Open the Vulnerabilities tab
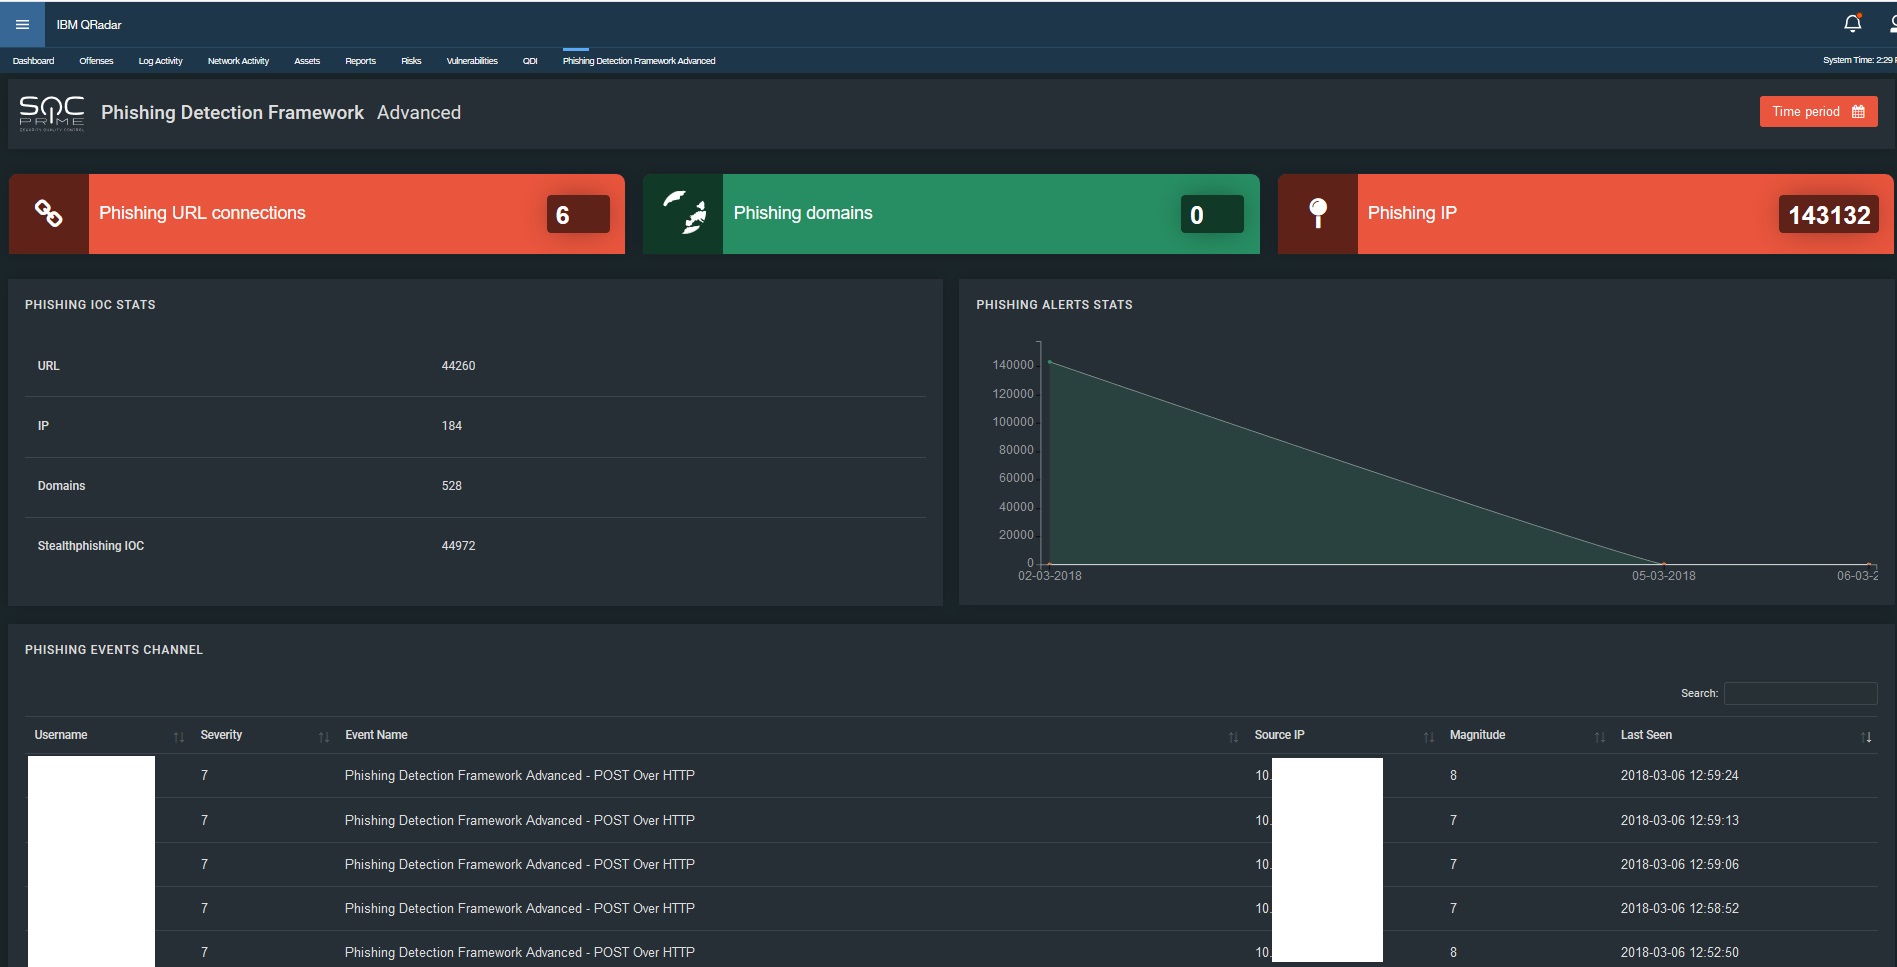The height and width of the screenshot is (967, 1897). pyautogui.click(x=471, y=61)
